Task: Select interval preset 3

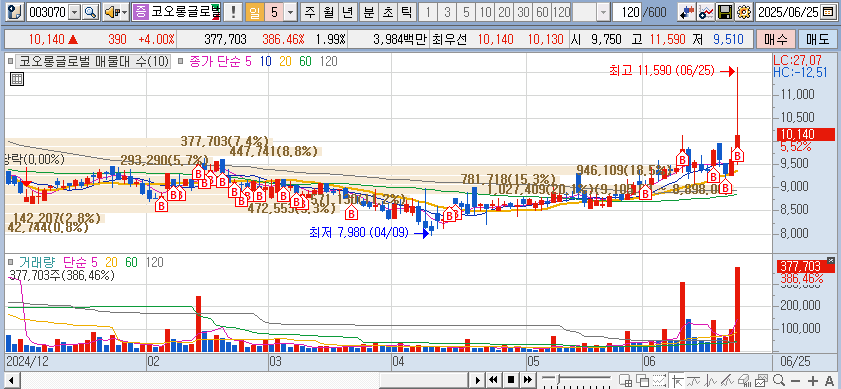Action: [447, 12]
